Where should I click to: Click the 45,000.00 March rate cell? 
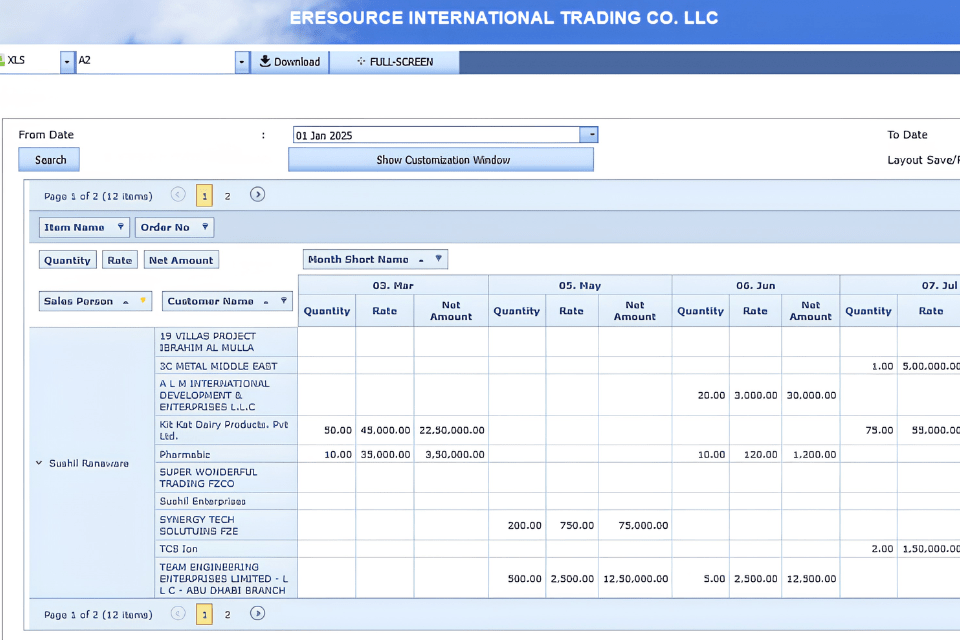point(384,430)
